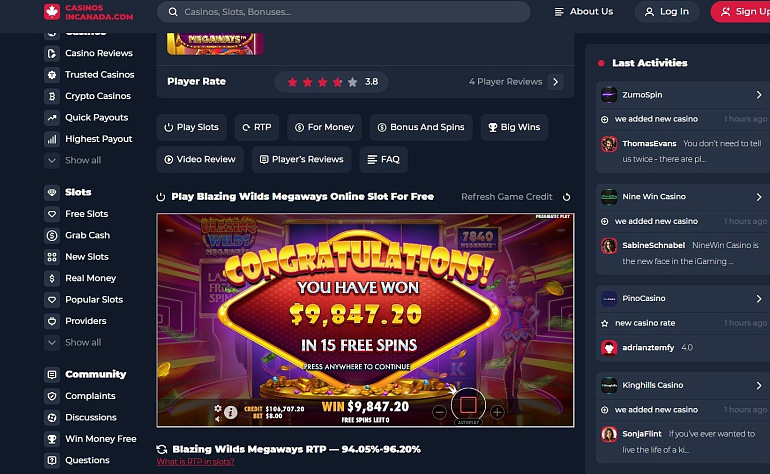Click the search magnifier icon

tap(173, 12)
